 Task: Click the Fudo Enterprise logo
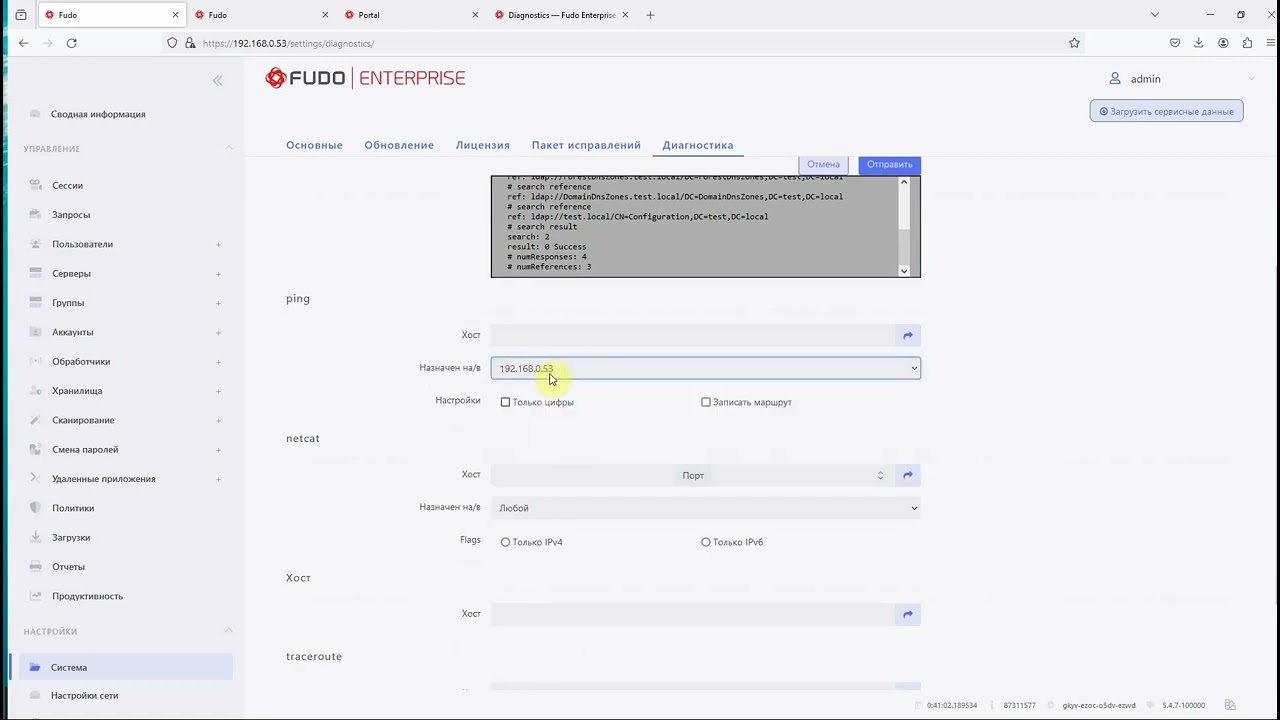(x=365, y=78)
